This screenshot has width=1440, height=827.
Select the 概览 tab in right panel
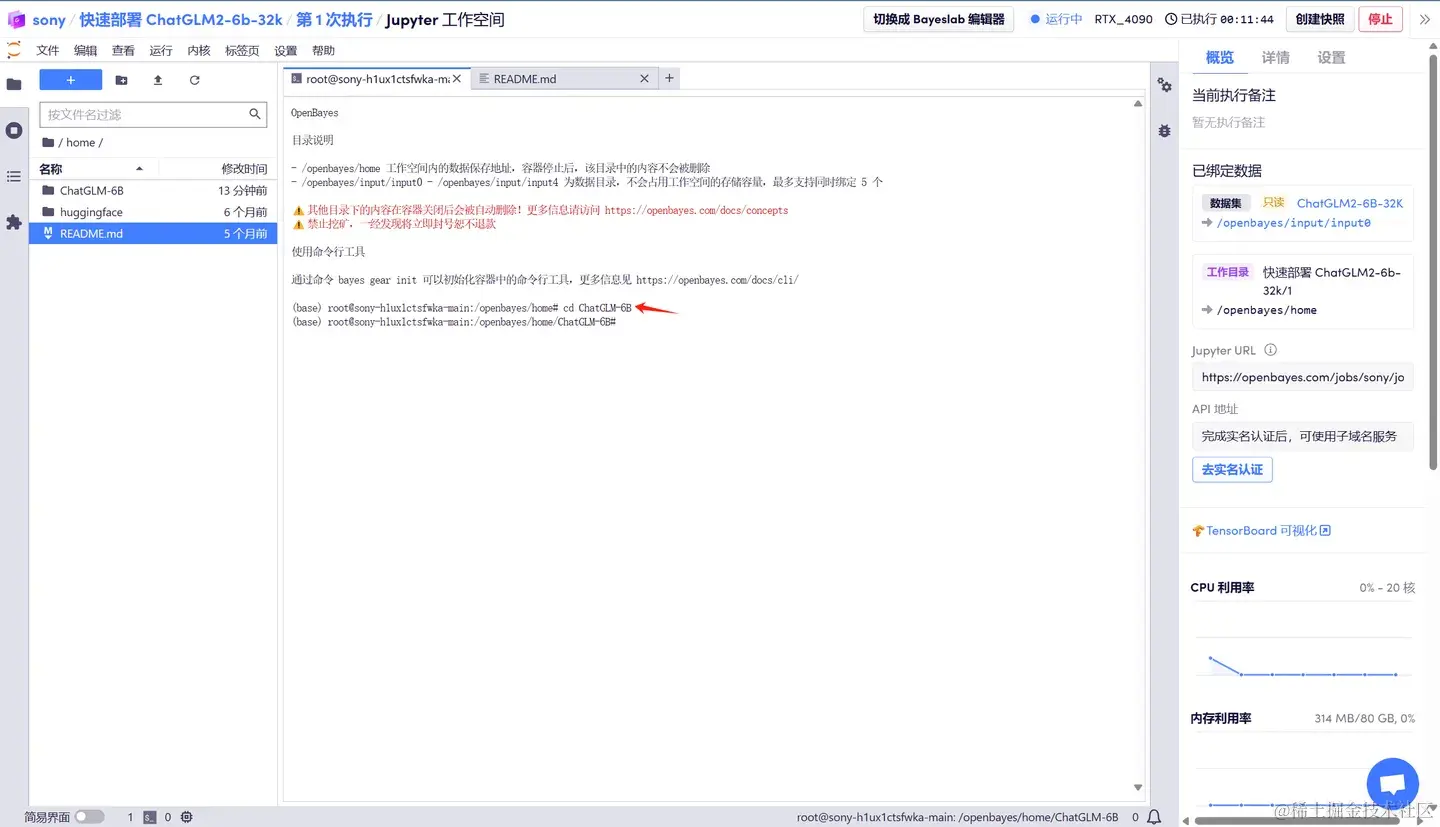pyautogui.click(x=1220, y=57)
